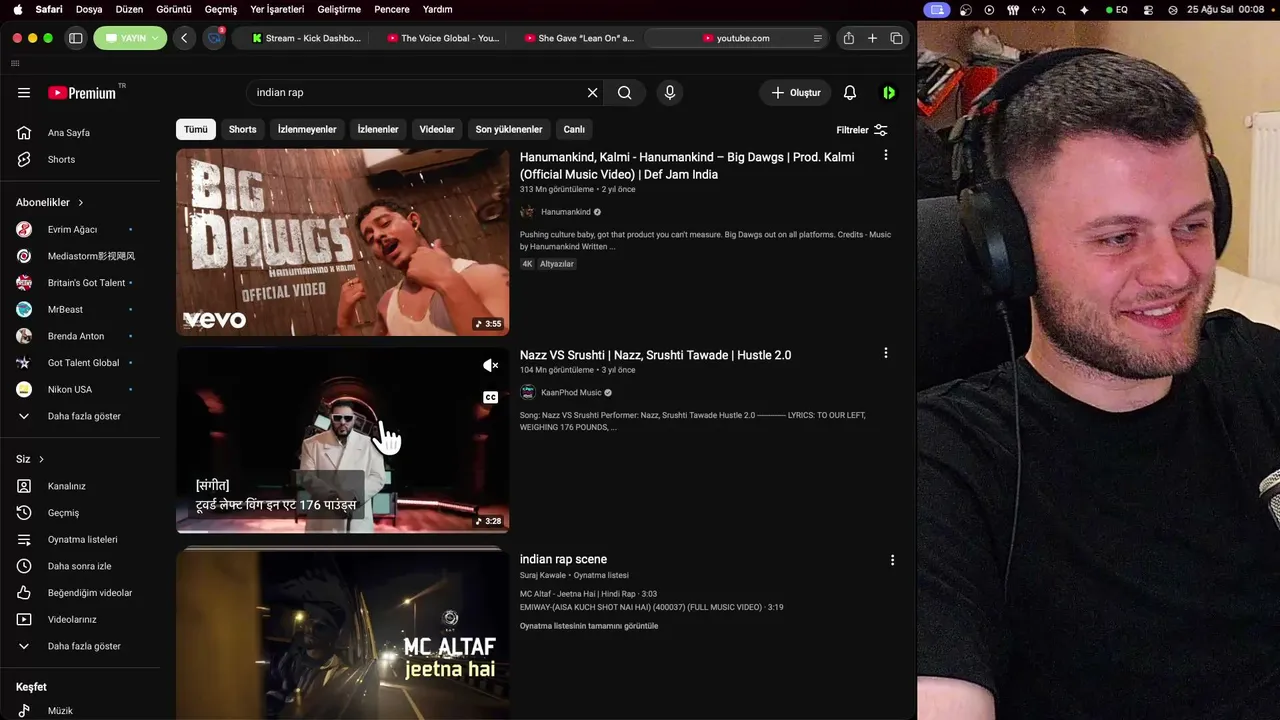Click the youtube.com address bar

pos(736,38)
